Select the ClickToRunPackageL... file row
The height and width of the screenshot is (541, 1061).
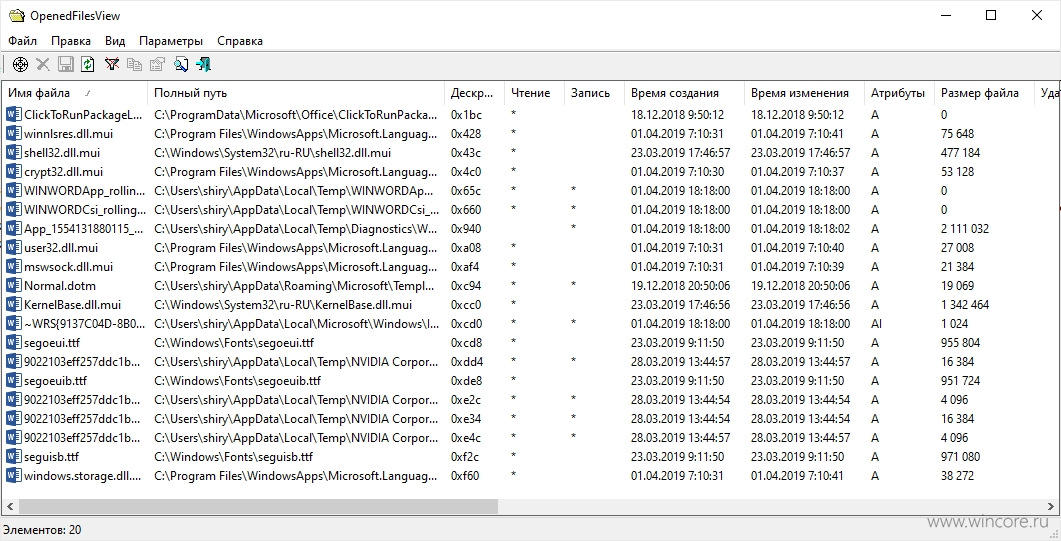tap(530, 114)
